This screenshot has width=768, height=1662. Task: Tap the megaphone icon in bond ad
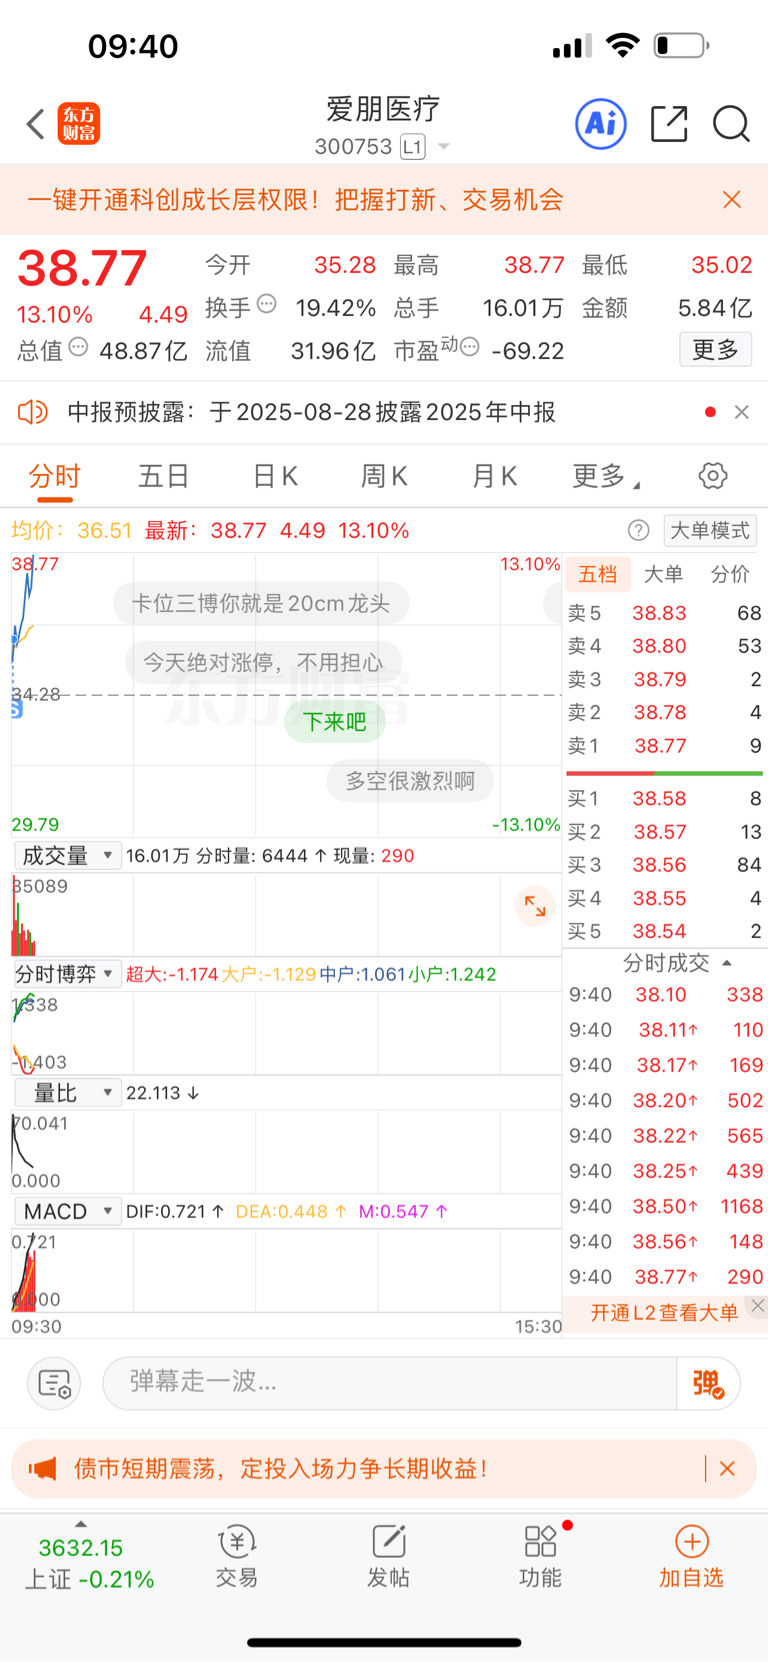click(x=42, y=1468)
